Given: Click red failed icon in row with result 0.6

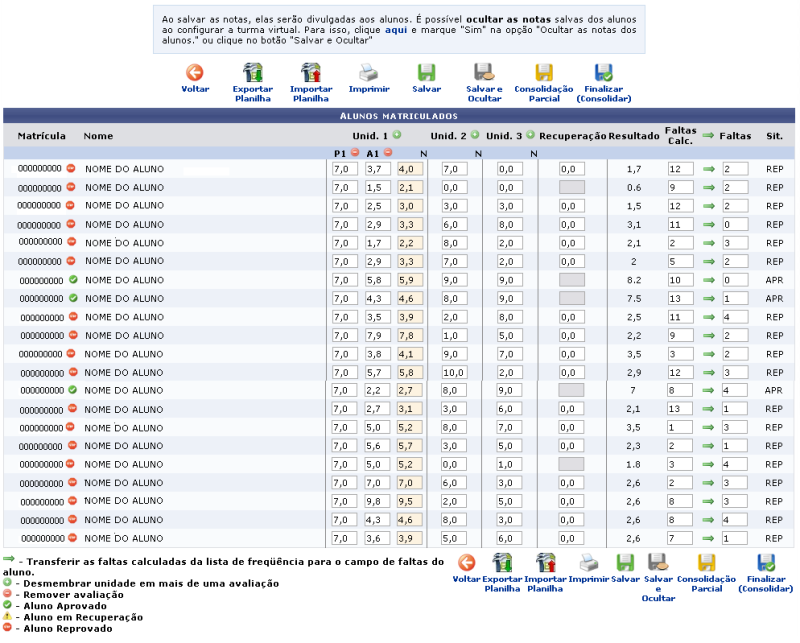Looking at the screenshot, I should [x=71, y=187].
